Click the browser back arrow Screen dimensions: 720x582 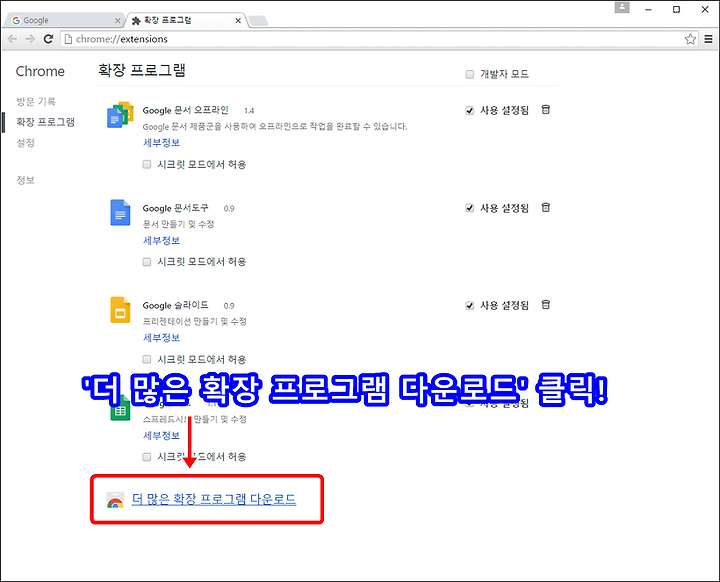(12, 39)
